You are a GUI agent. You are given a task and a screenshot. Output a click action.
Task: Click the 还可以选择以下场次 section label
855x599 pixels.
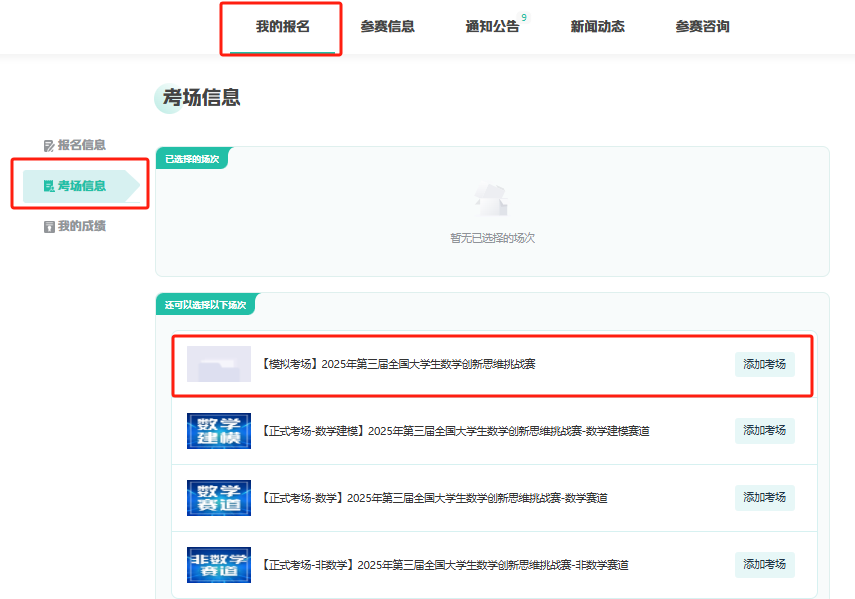[206, 304]
